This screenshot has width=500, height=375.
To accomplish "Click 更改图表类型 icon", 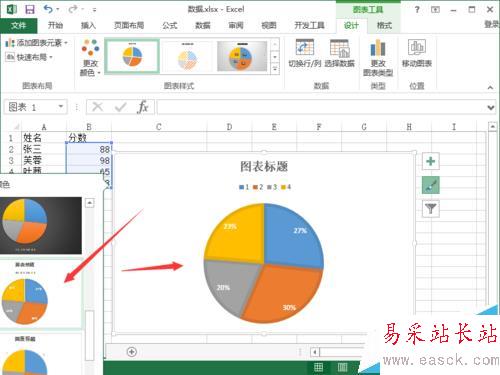I will point(378,58).
